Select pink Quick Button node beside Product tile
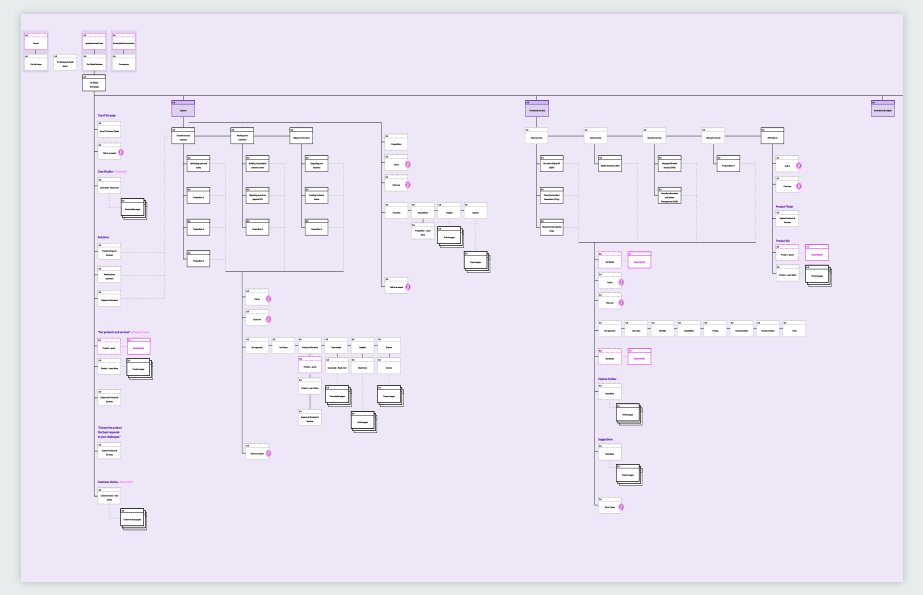This screenshot has height=595, width=923. tap(817, 253)
